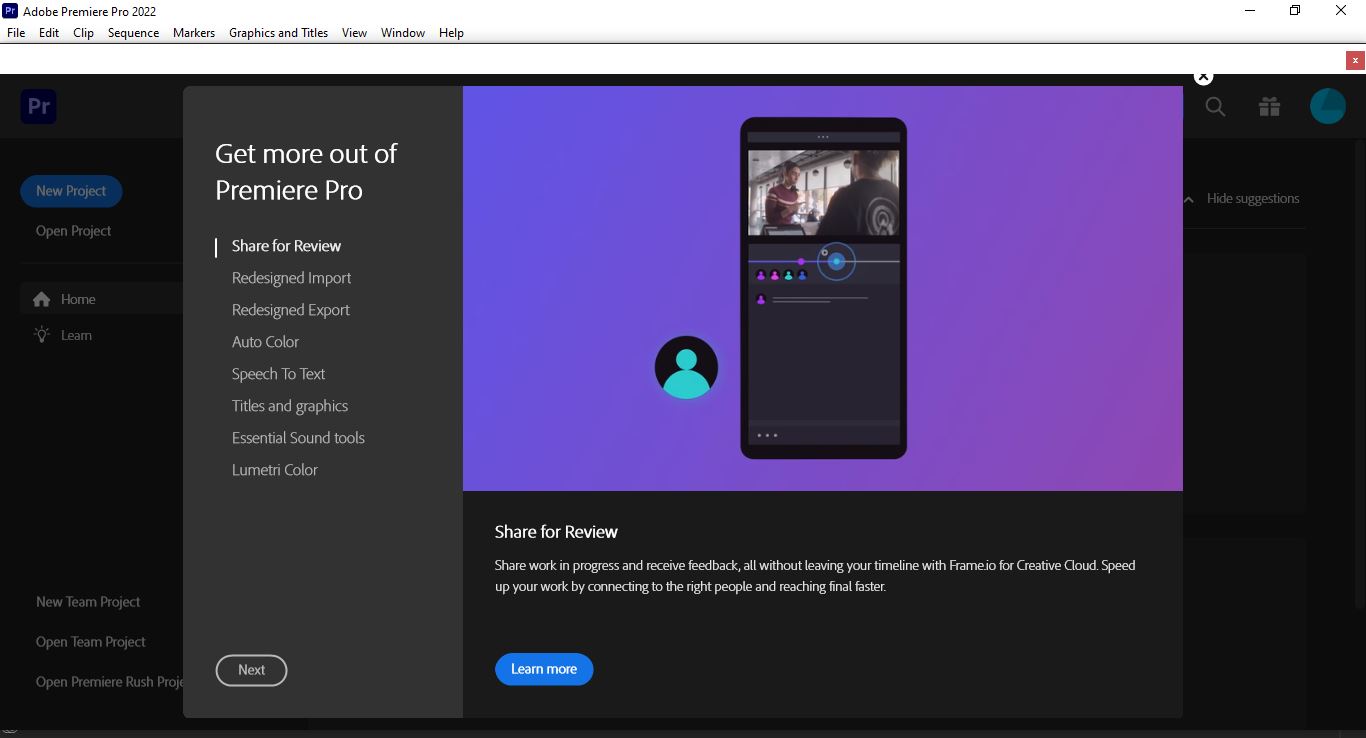Click the Adobe Premiere Pro title bar icon
Viewport: 1366px width, 738px height.
click(x=10, y=11)
